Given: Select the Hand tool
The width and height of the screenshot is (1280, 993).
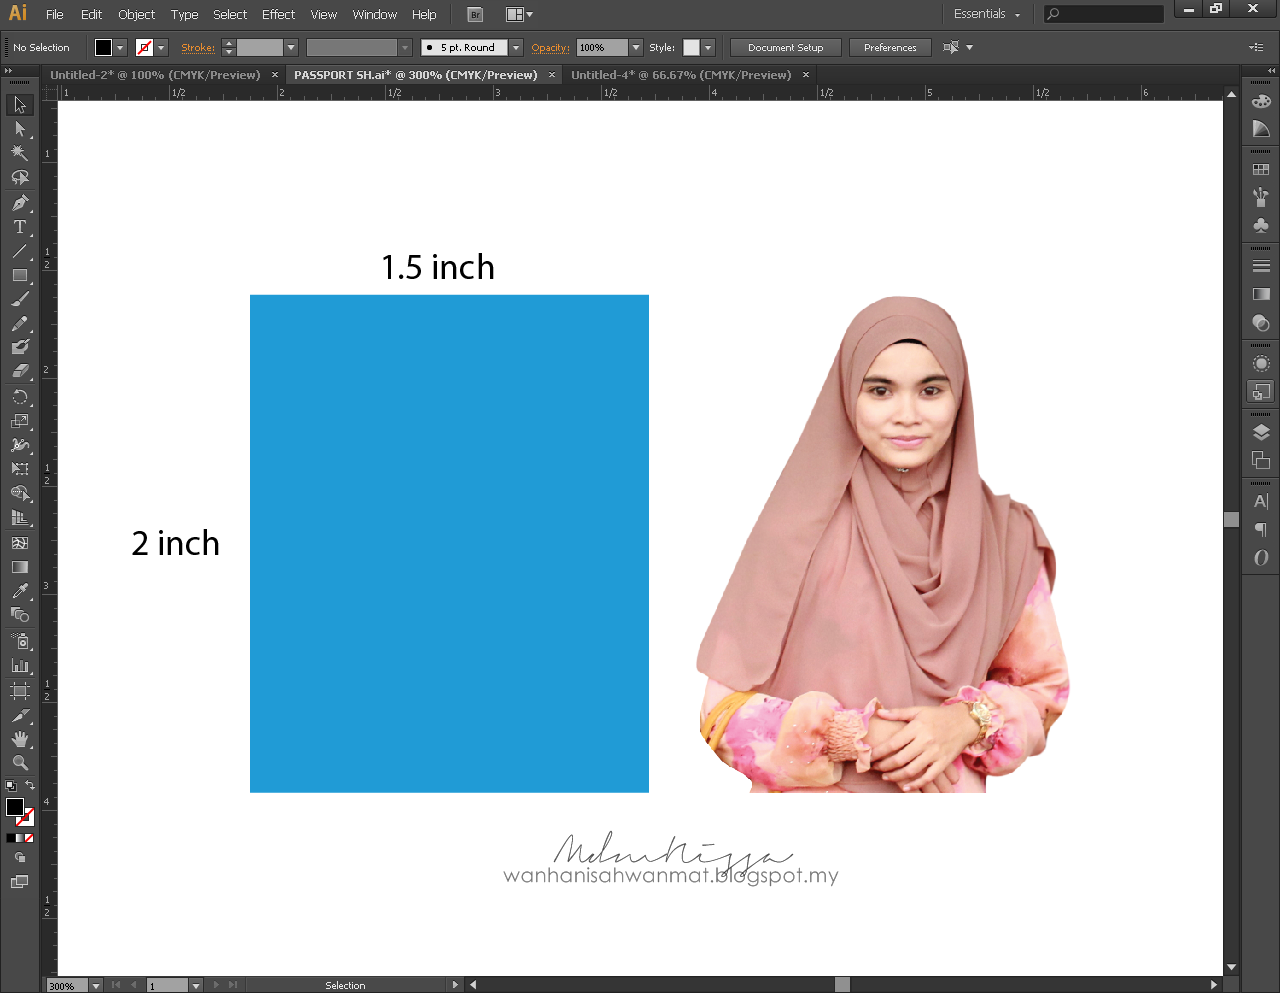Looking at the screenshot, I should [x=21, y=739].
